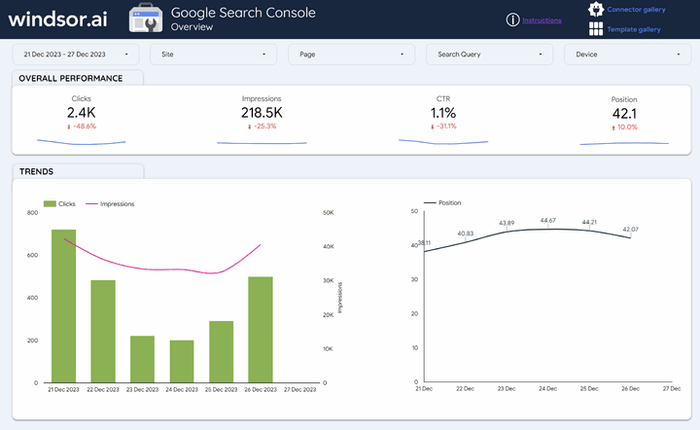The image size is (700, 430).
Task: Click the windsor.ai logo
Action: pyautogui.click(x=58, y=19)
